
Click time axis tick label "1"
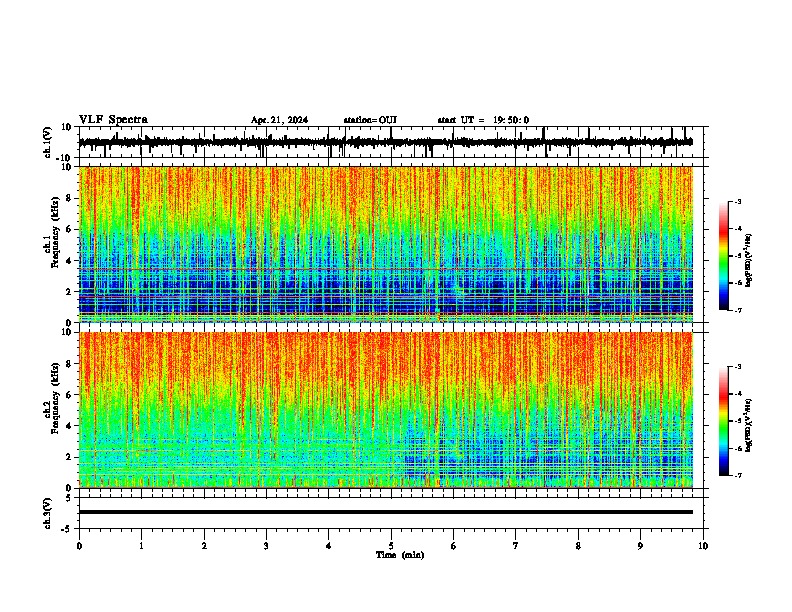141,546
